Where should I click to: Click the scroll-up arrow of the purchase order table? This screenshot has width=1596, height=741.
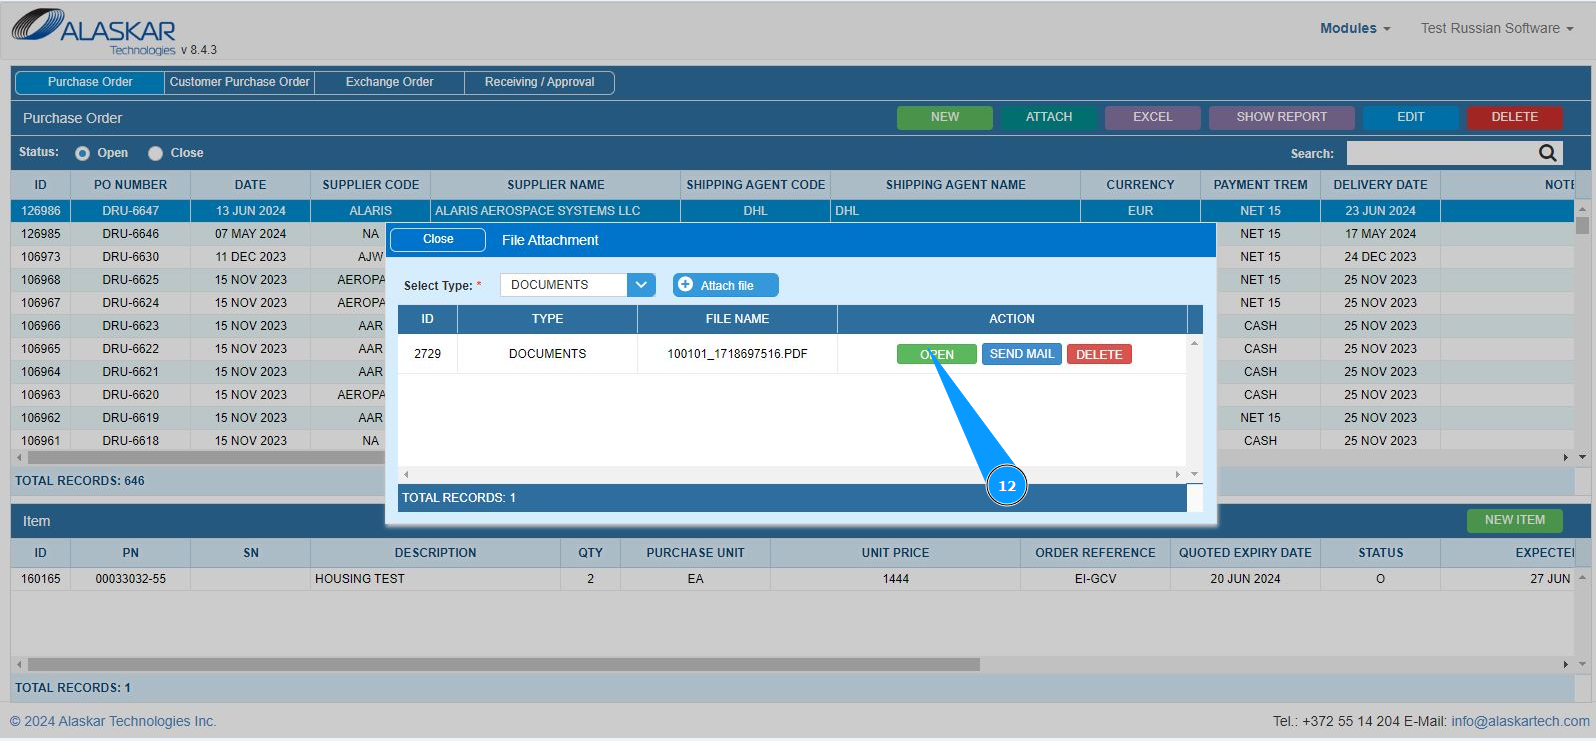pos(1582,209)
